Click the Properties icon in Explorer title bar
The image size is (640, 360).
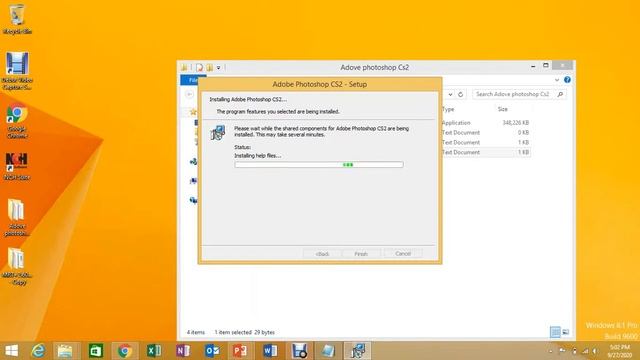coord(199,67)
